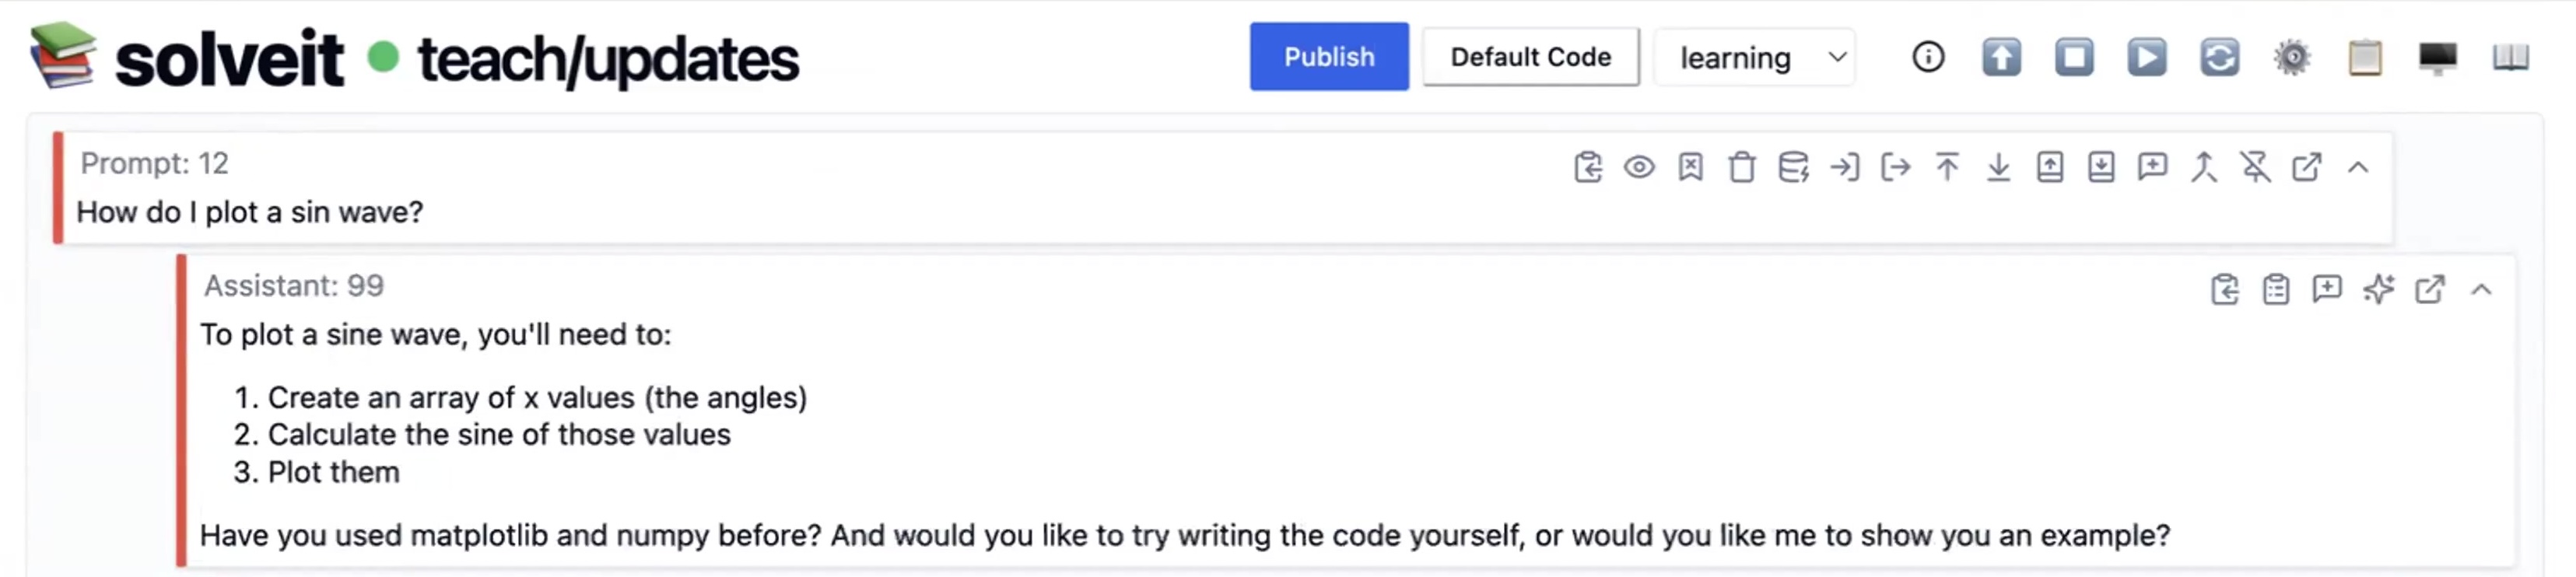
Task: Click the open book icon in header
Action: click(2510, 57)
